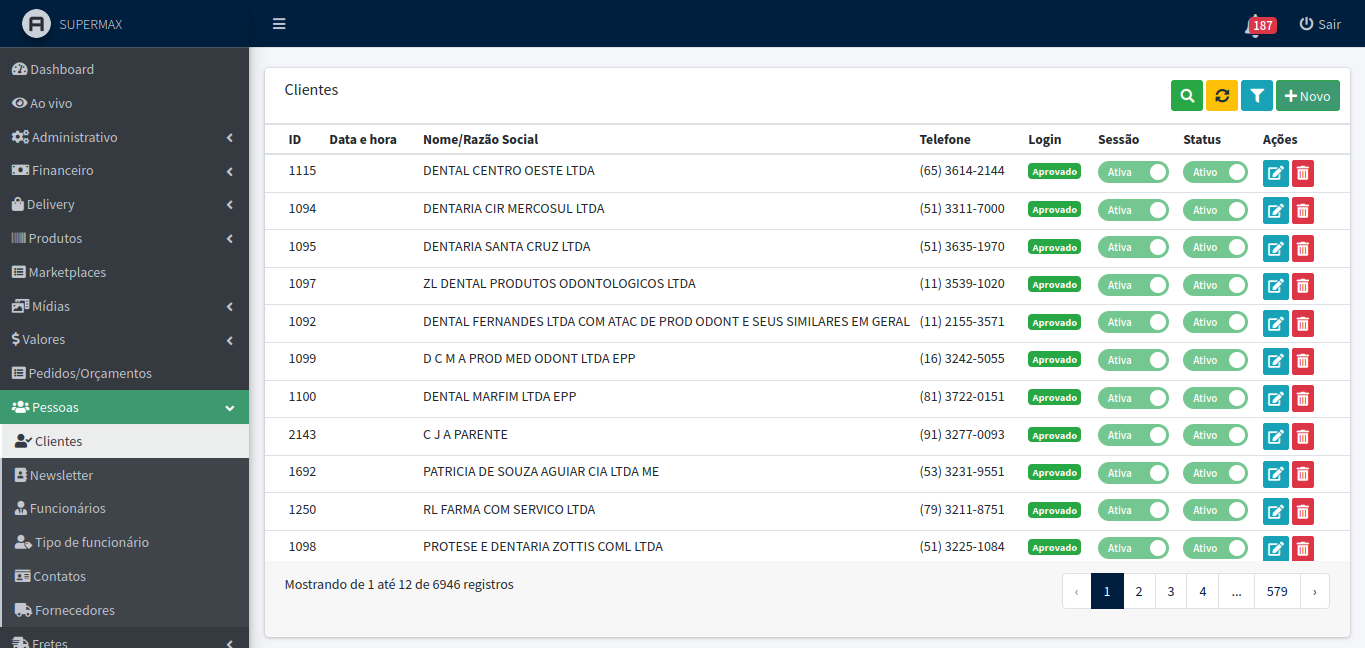The width and height of the screenshot is (1365, 648).
Task: Disable Status for ZL DENTAL PRODUTOS ODONTOLOGICOS
Action: (x=1215, y=285)
